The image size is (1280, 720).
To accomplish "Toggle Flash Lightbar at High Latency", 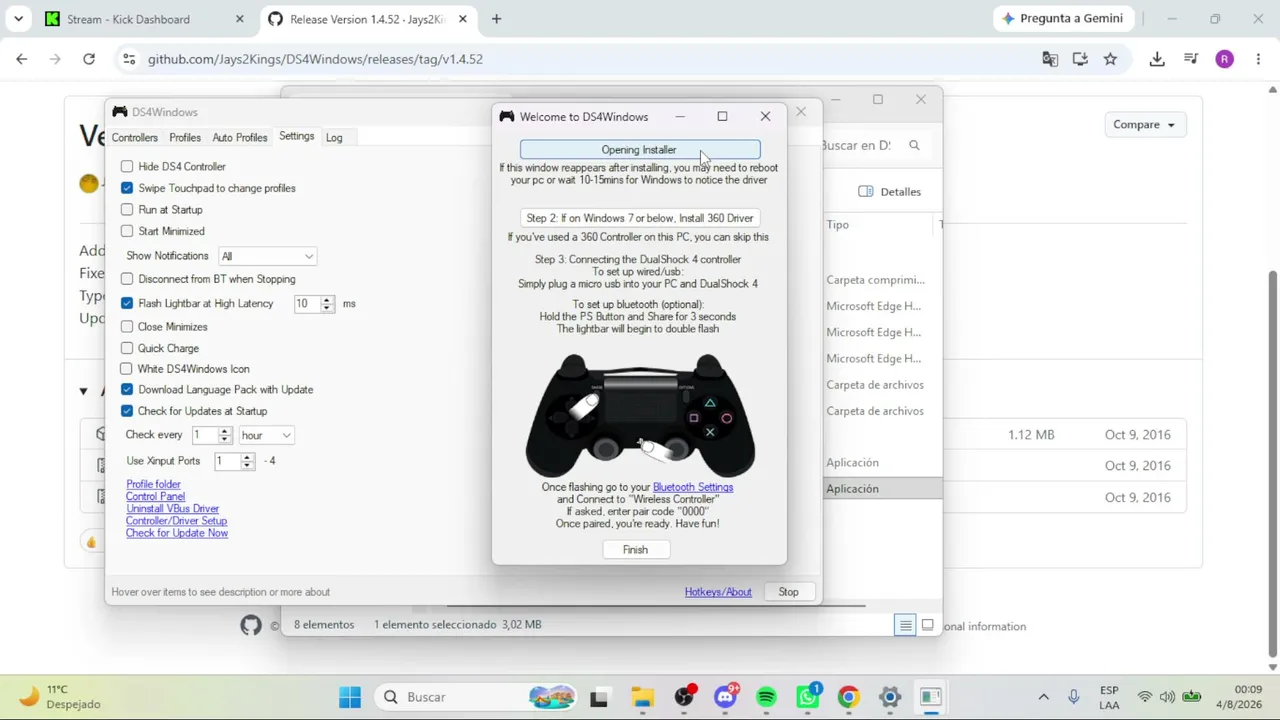I will [127, 303].
